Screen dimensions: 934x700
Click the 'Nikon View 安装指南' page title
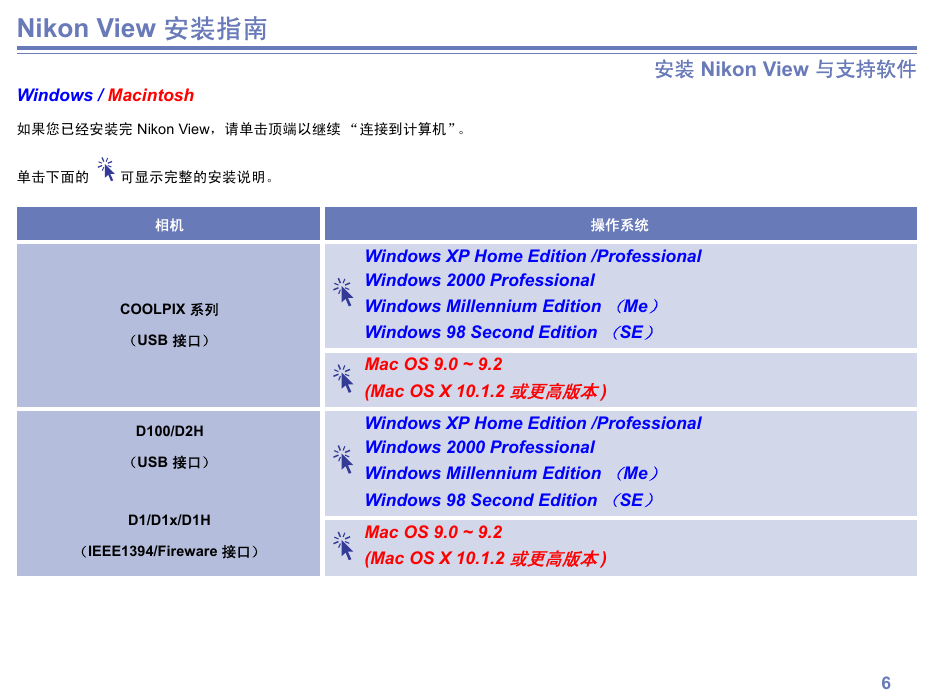click(142, 28)
